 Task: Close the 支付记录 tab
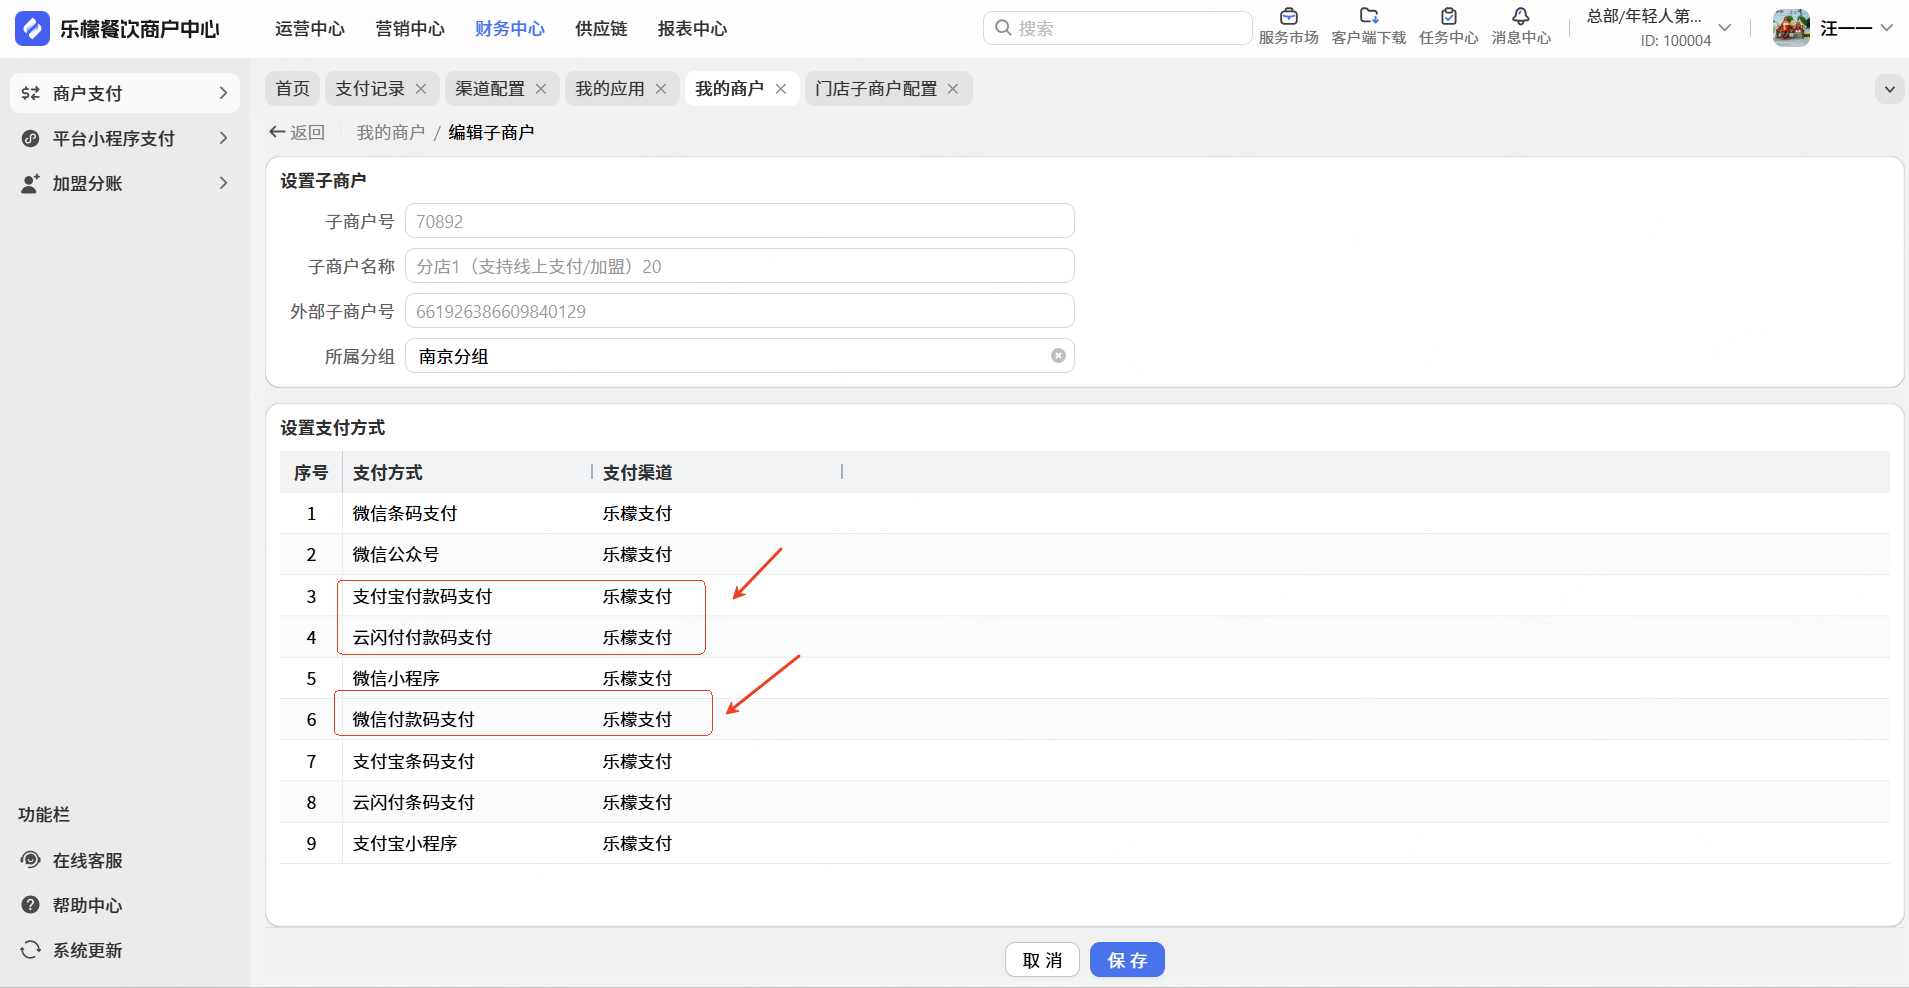pyautogui.click(x=421, y=89)
